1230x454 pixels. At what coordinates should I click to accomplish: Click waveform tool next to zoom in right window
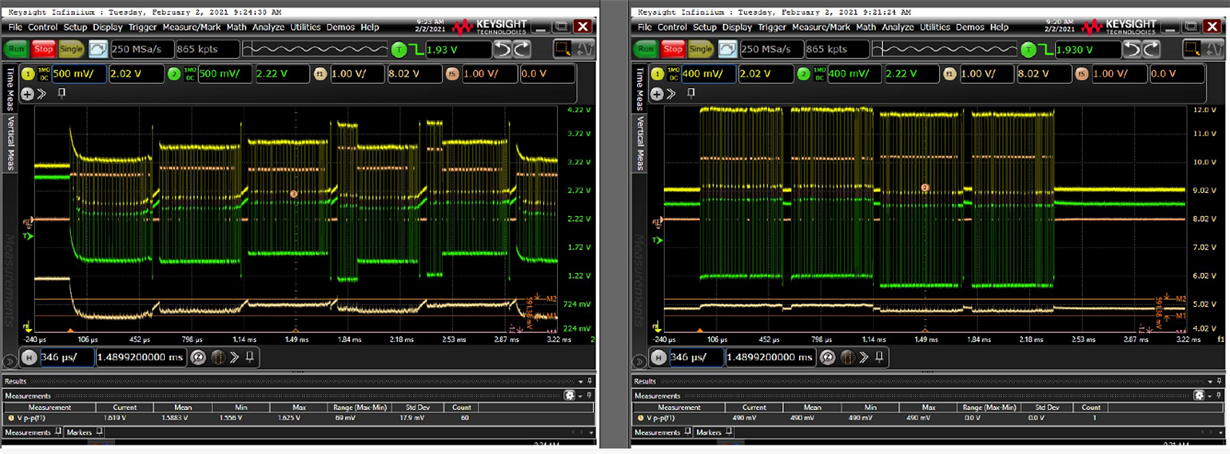1214,49
